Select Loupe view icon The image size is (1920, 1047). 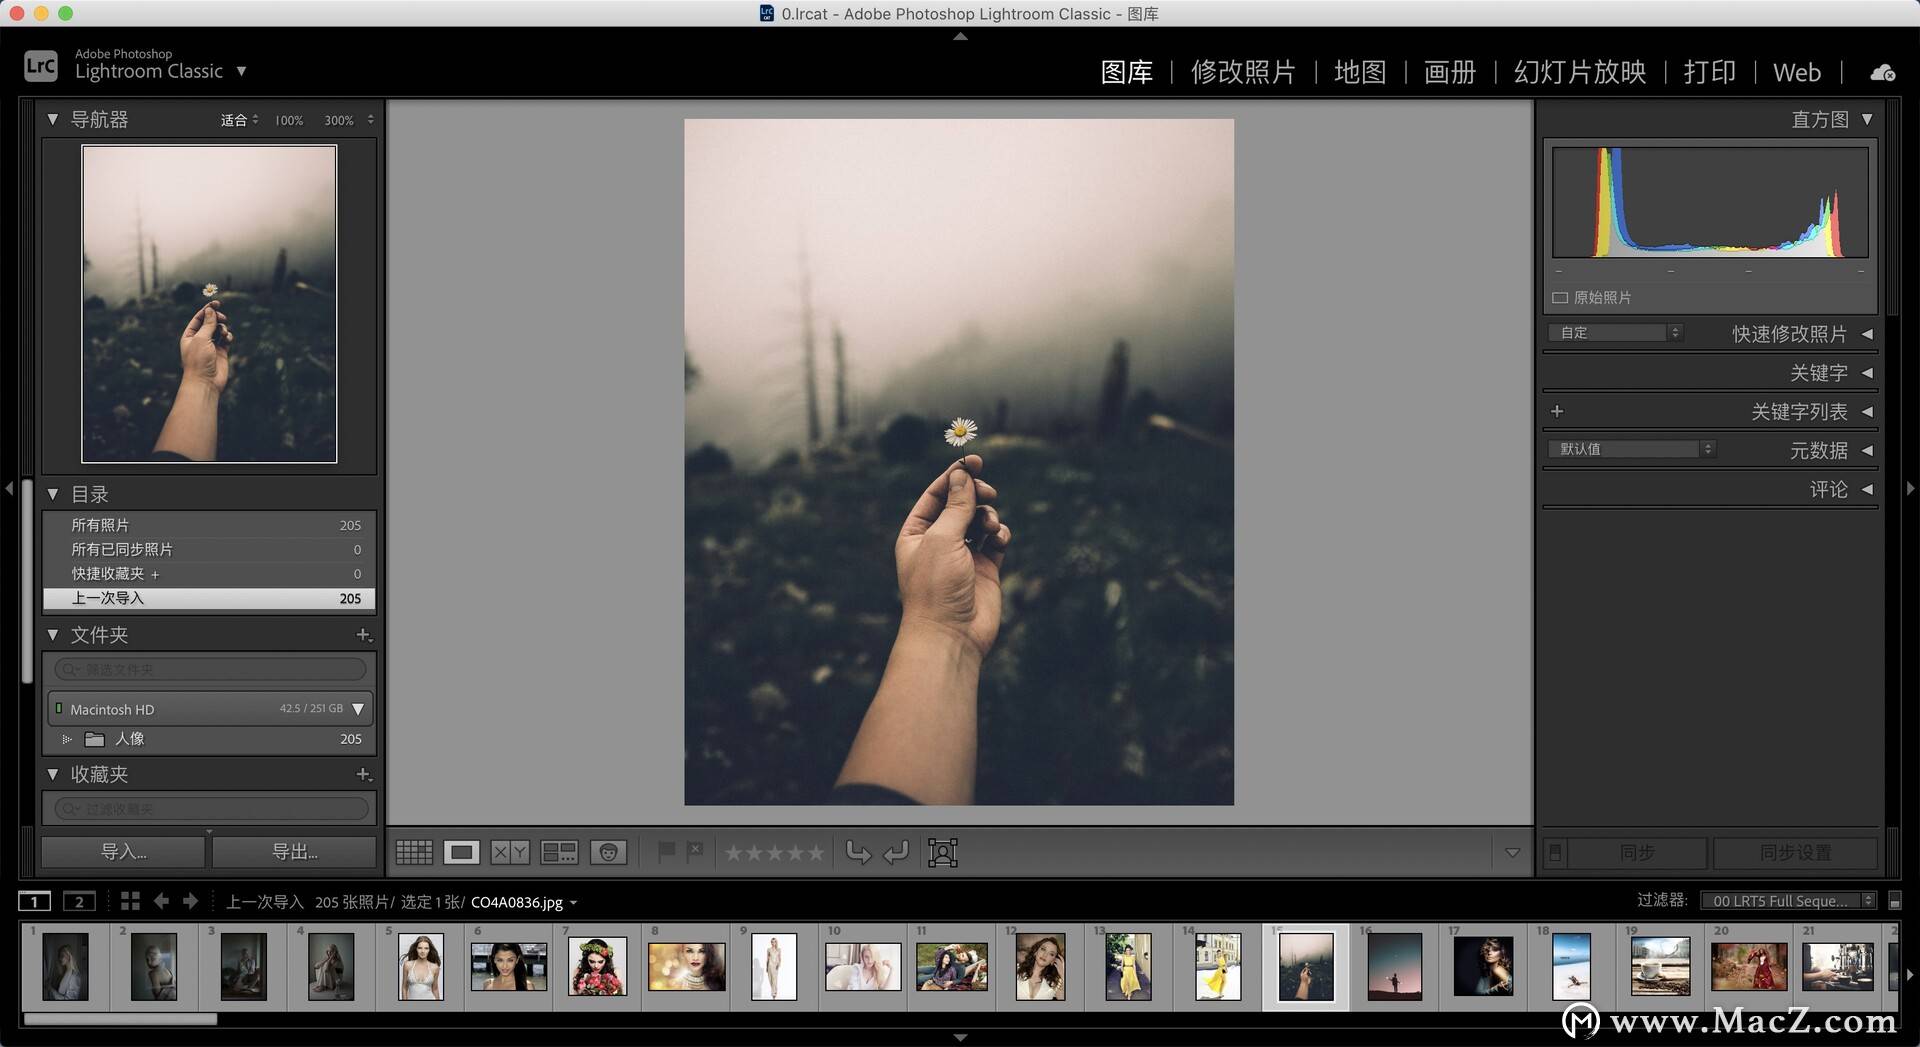tap(461, 852)
